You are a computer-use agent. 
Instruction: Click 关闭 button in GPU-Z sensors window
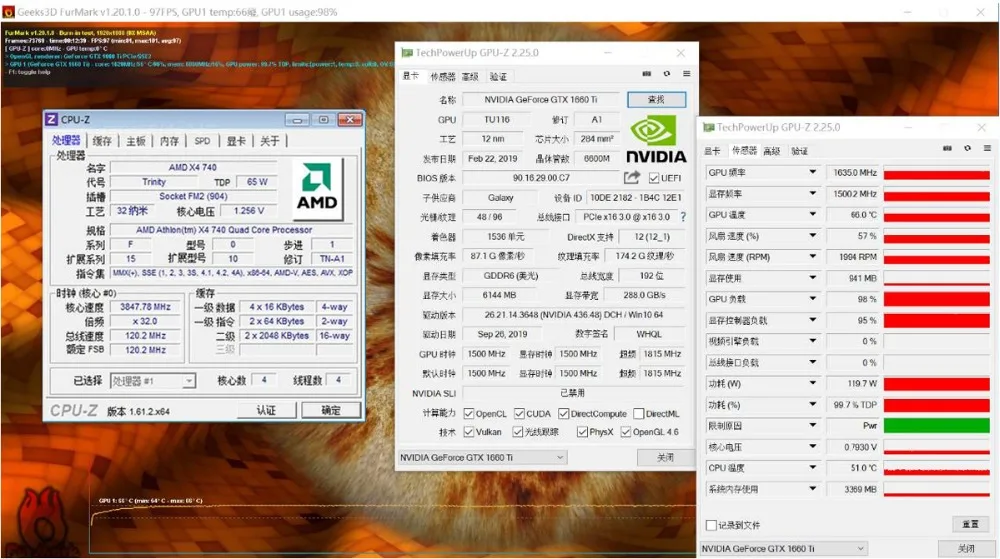click(966, 548)
